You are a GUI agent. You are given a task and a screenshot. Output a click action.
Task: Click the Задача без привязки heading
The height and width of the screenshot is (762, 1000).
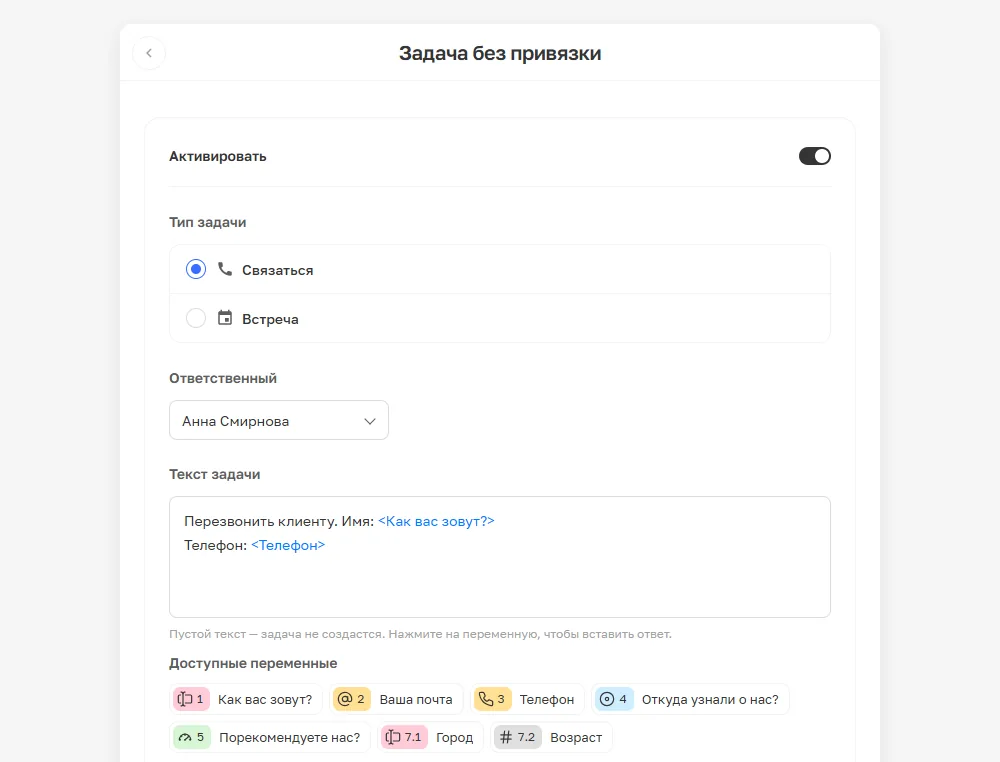[x=500, y=54]
